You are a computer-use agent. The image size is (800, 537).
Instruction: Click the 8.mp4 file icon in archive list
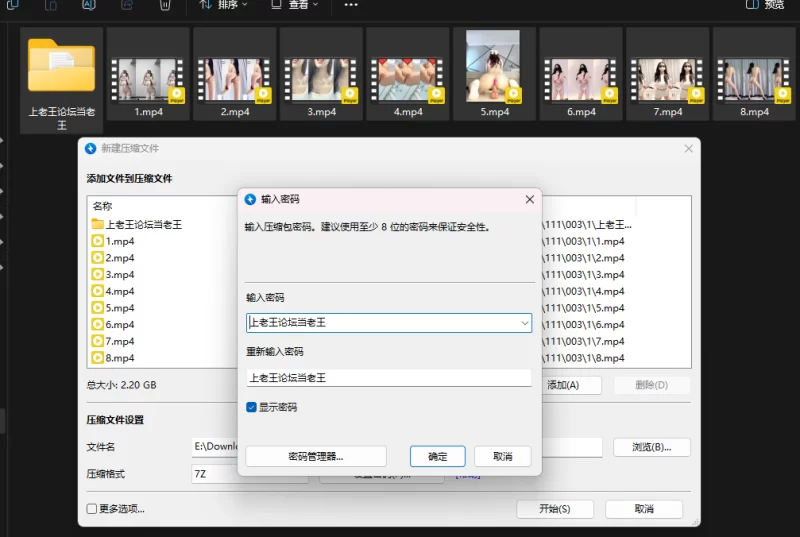[x=98, y=358]
